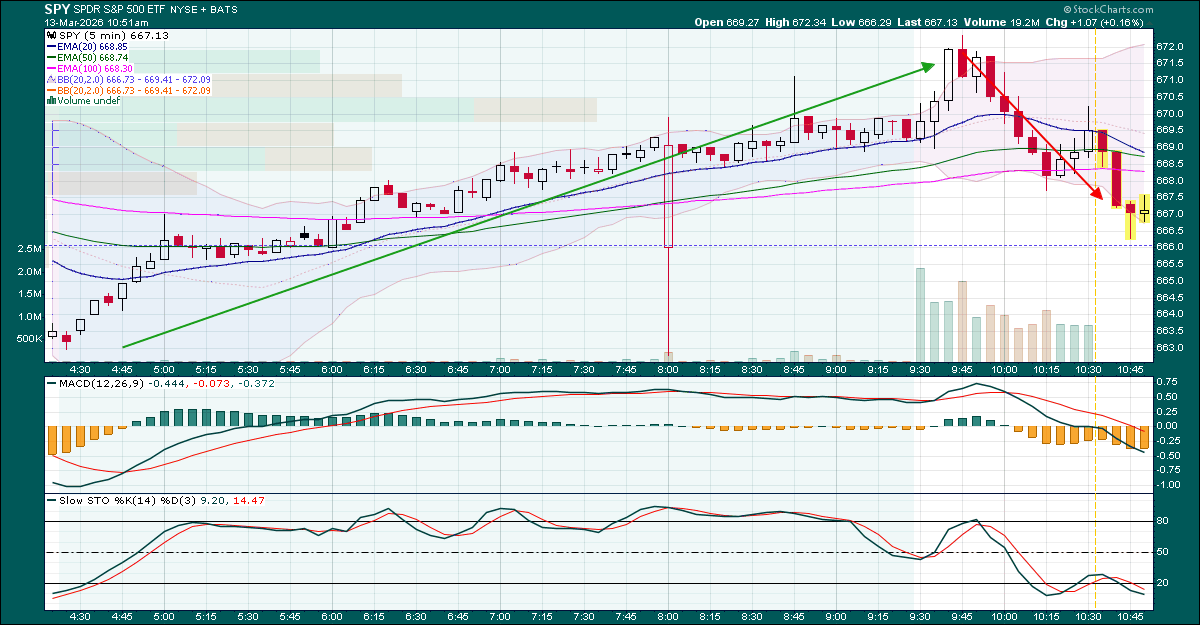Viewport: 1200px width, 625px height.
Task: Click the SPY ticker symbol in the header
Action: click(x=57, y=8)
